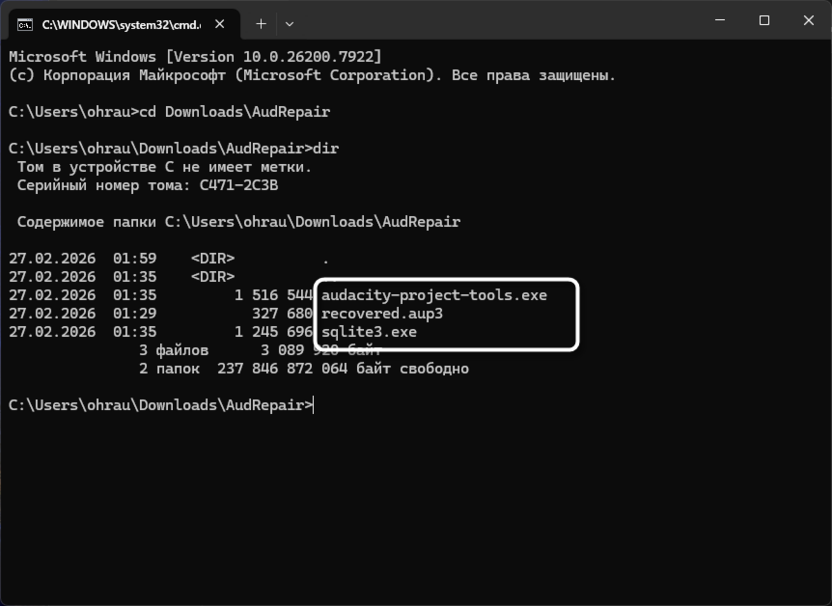Image resolution: width=832 pixels, height=606 pixels.
Task: Click the size value 327 680
Action: (282, 314)
